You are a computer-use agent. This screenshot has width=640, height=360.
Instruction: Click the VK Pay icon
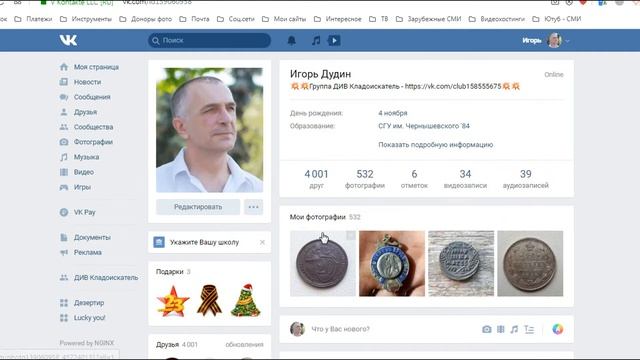tap(64, 212)
